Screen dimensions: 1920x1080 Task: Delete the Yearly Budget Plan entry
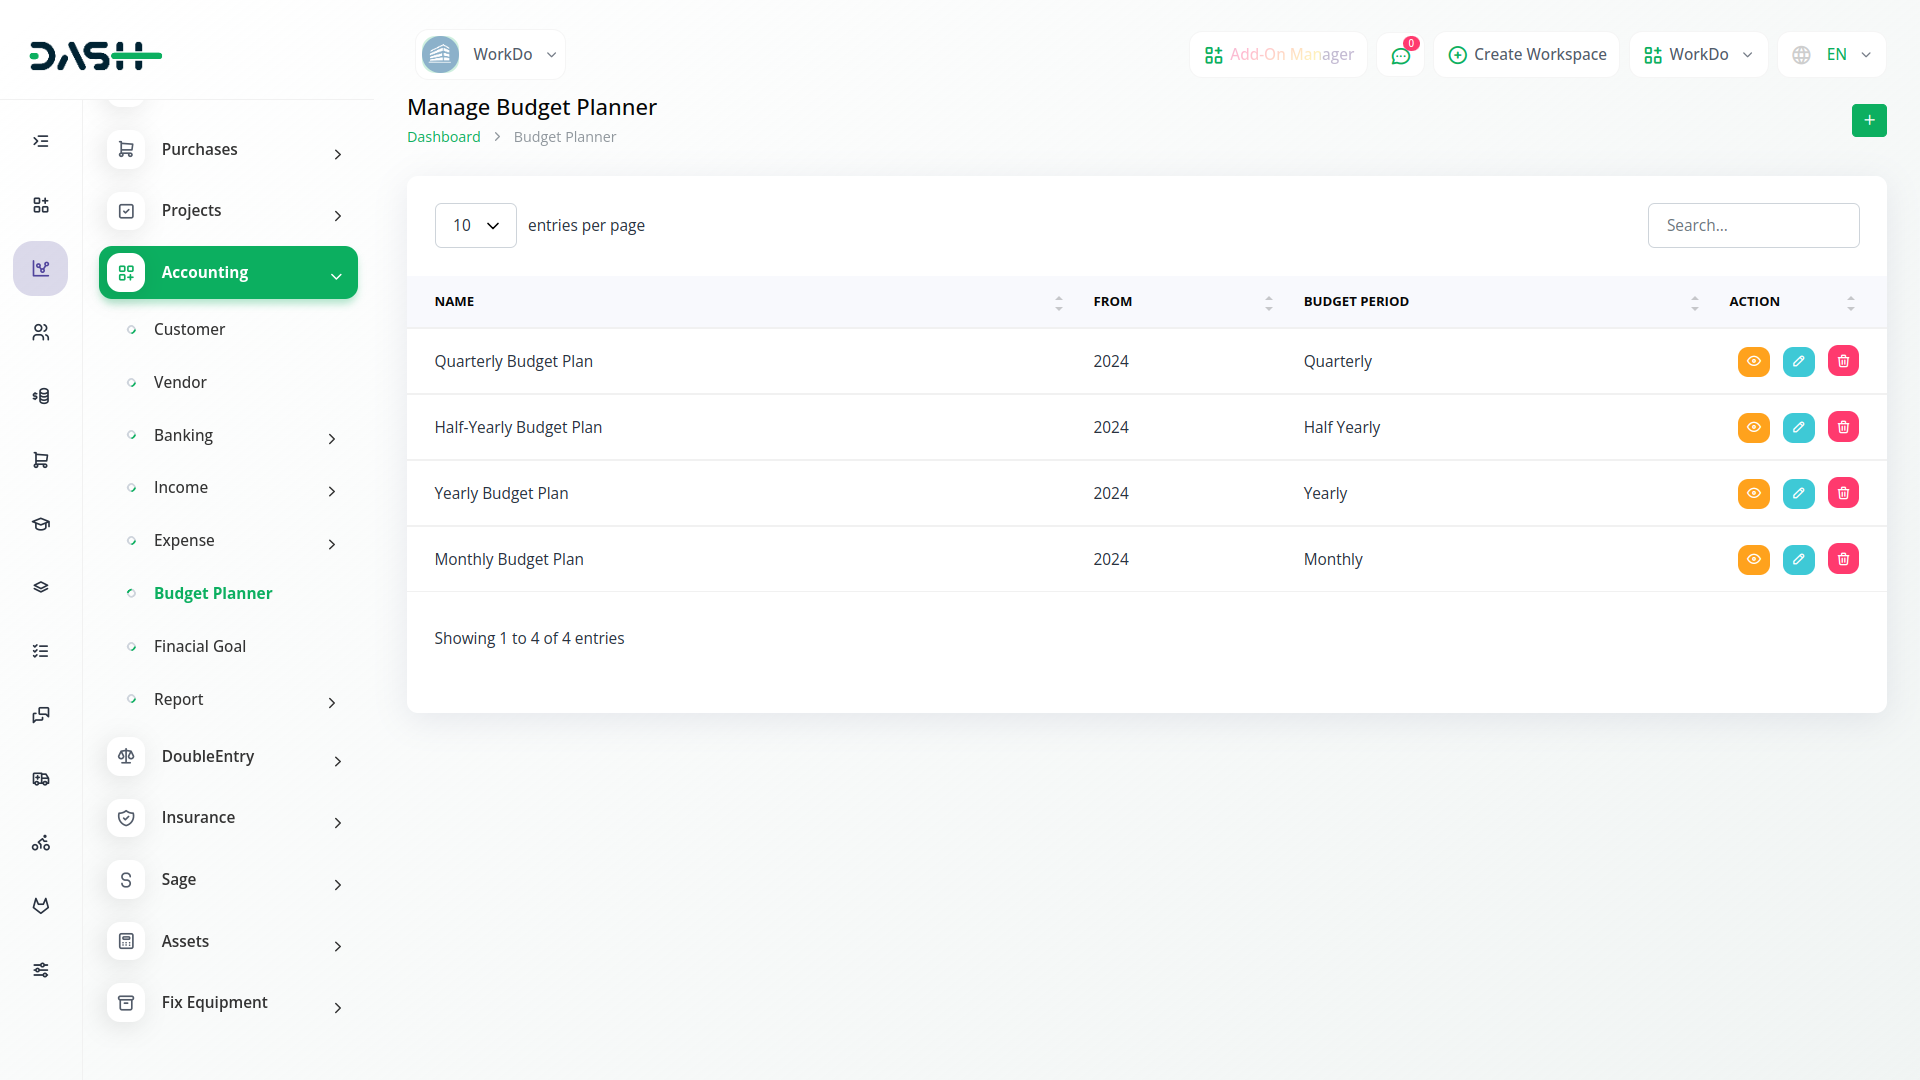[x=1842, y=494]
